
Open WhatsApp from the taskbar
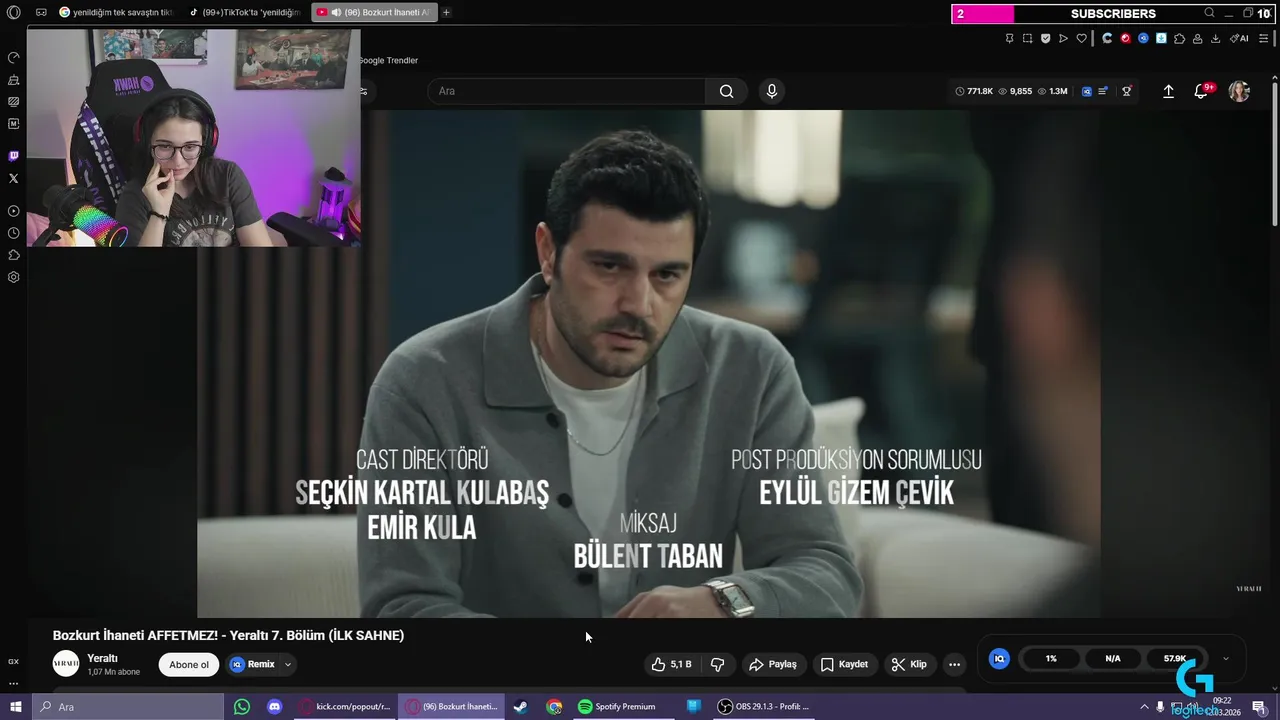[x=242, y=707]
